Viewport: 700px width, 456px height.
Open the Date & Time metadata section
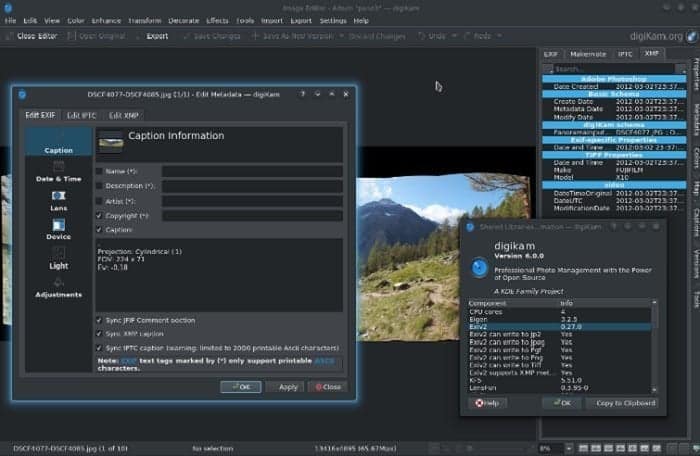point(58,172)
